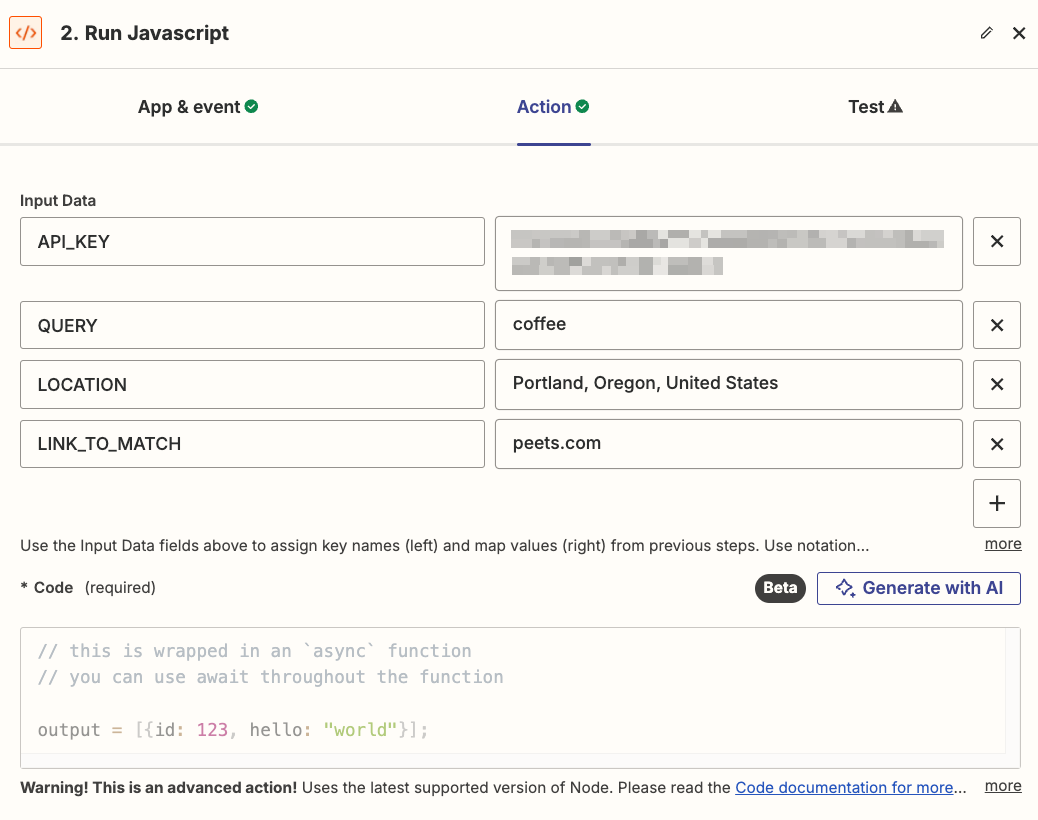Viewport: 1038px width, 820px height.
Task: Delete the QUERY input data row
Action: (996, 325)
